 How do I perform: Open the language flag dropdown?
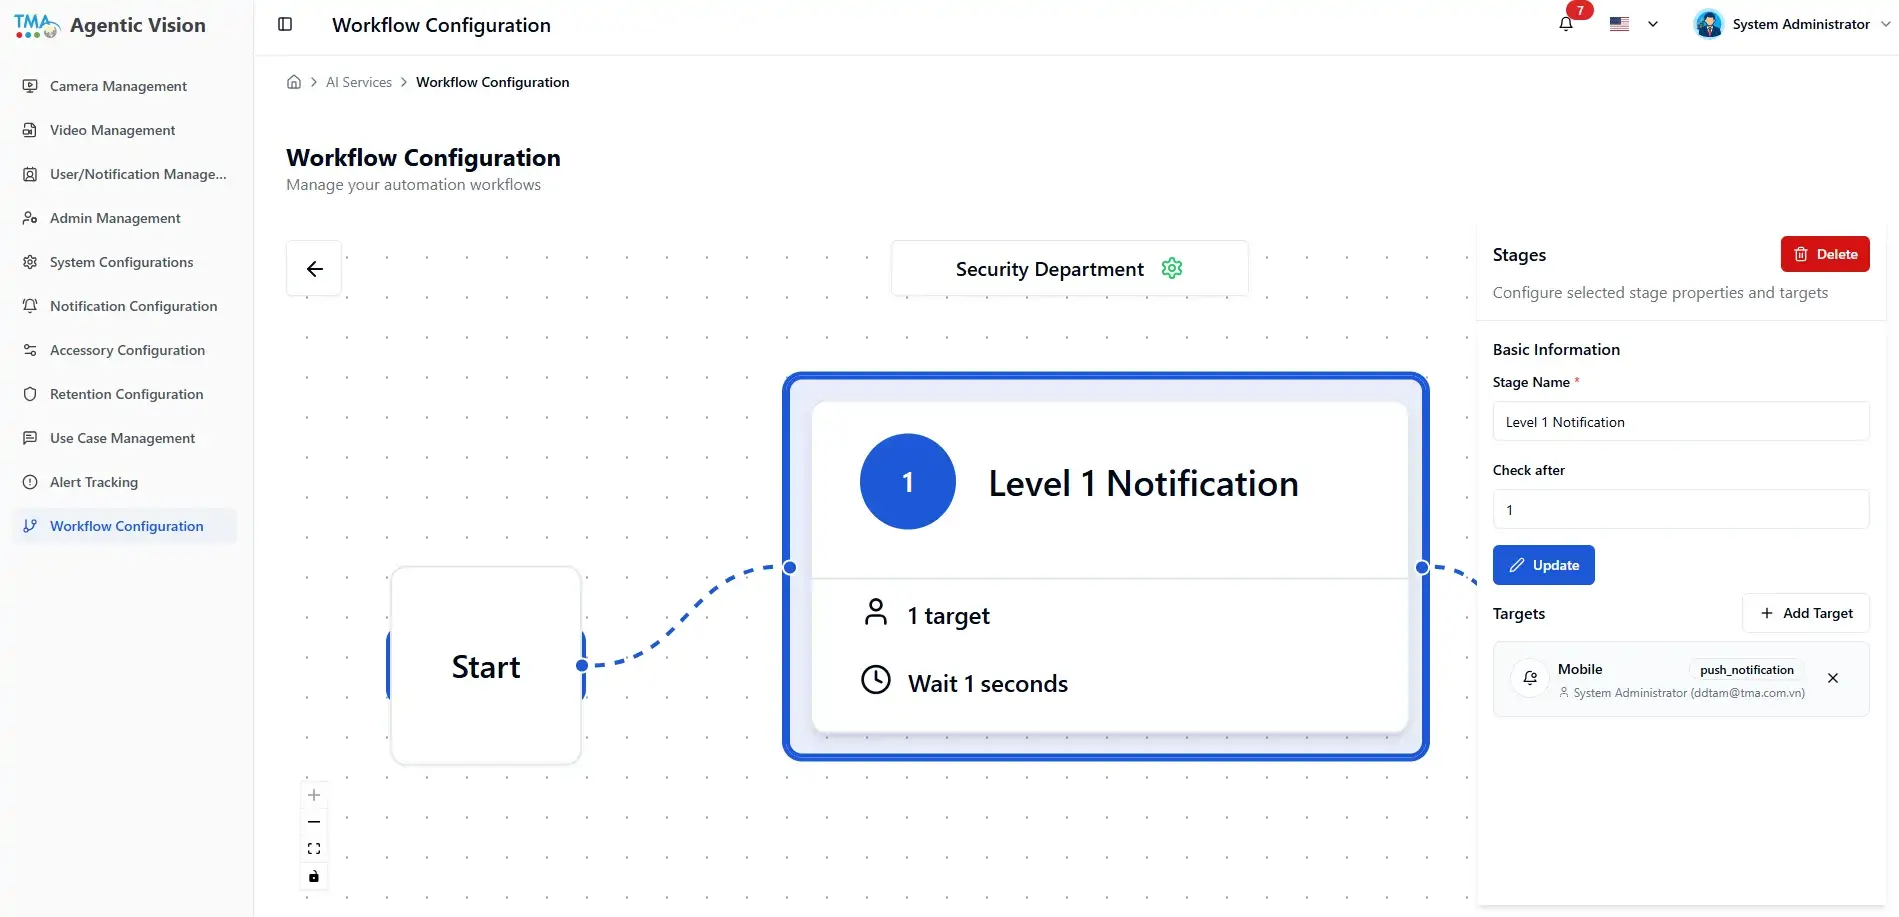click(1634, 24)
